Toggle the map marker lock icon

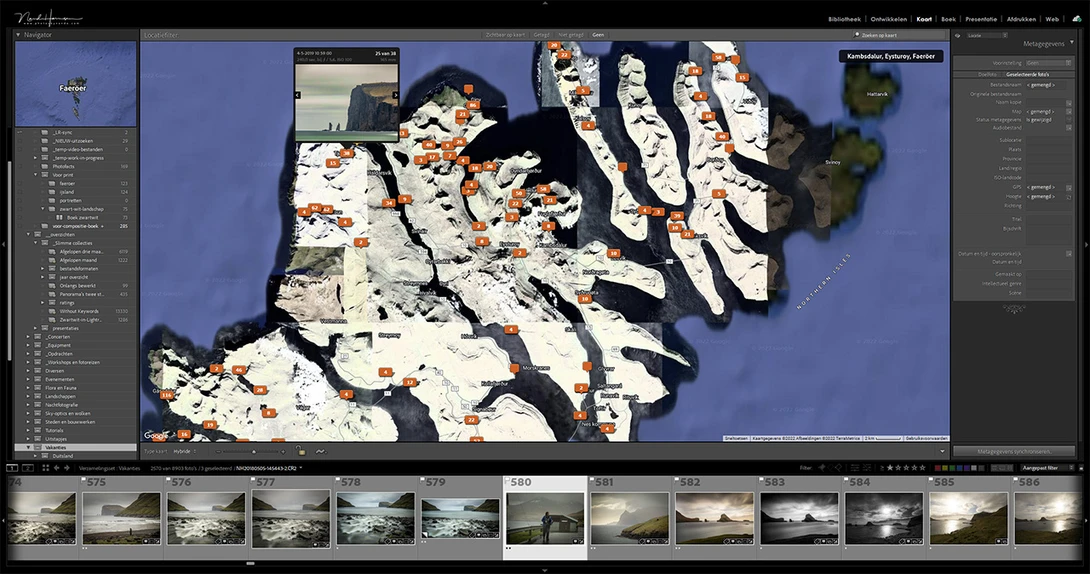[300, 451]
